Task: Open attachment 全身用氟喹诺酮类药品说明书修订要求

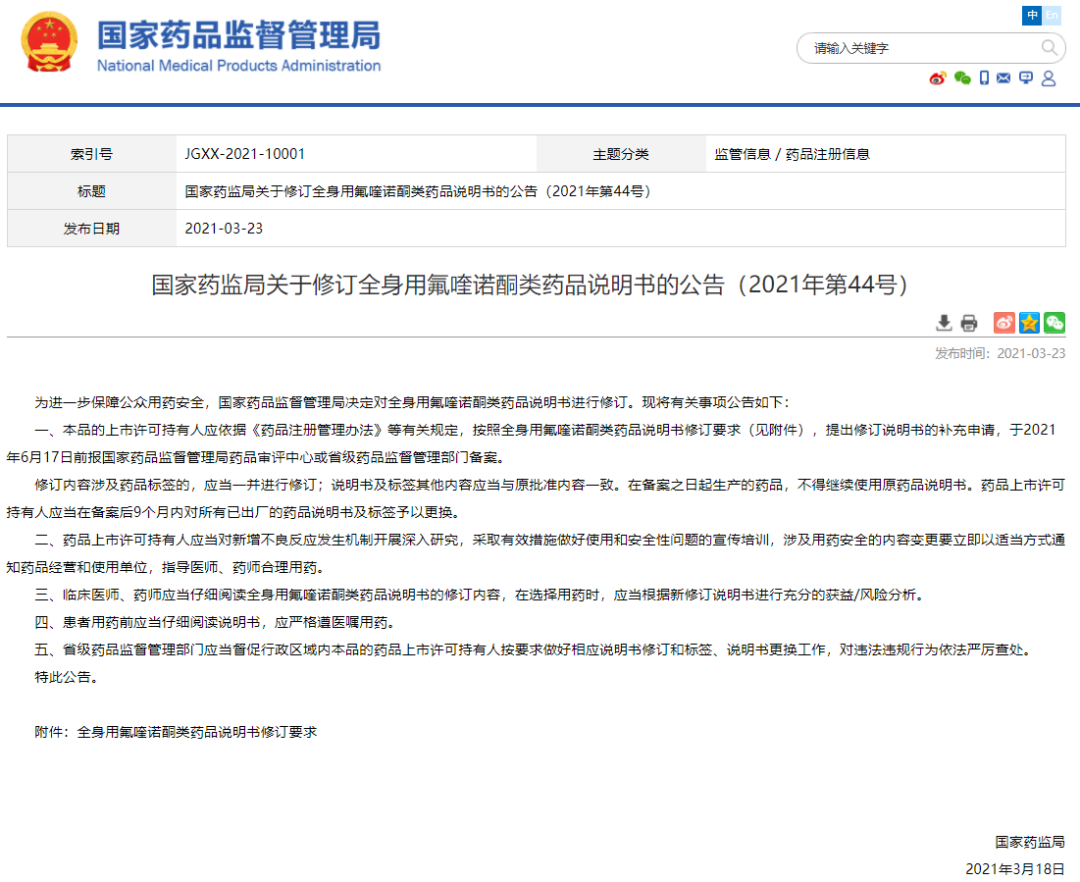Action: click(197, 732)
